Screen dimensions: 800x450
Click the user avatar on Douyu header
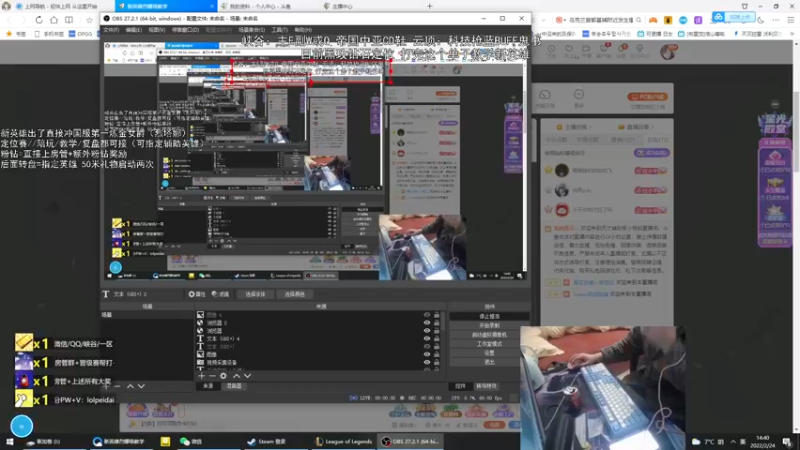pos(668,52)
